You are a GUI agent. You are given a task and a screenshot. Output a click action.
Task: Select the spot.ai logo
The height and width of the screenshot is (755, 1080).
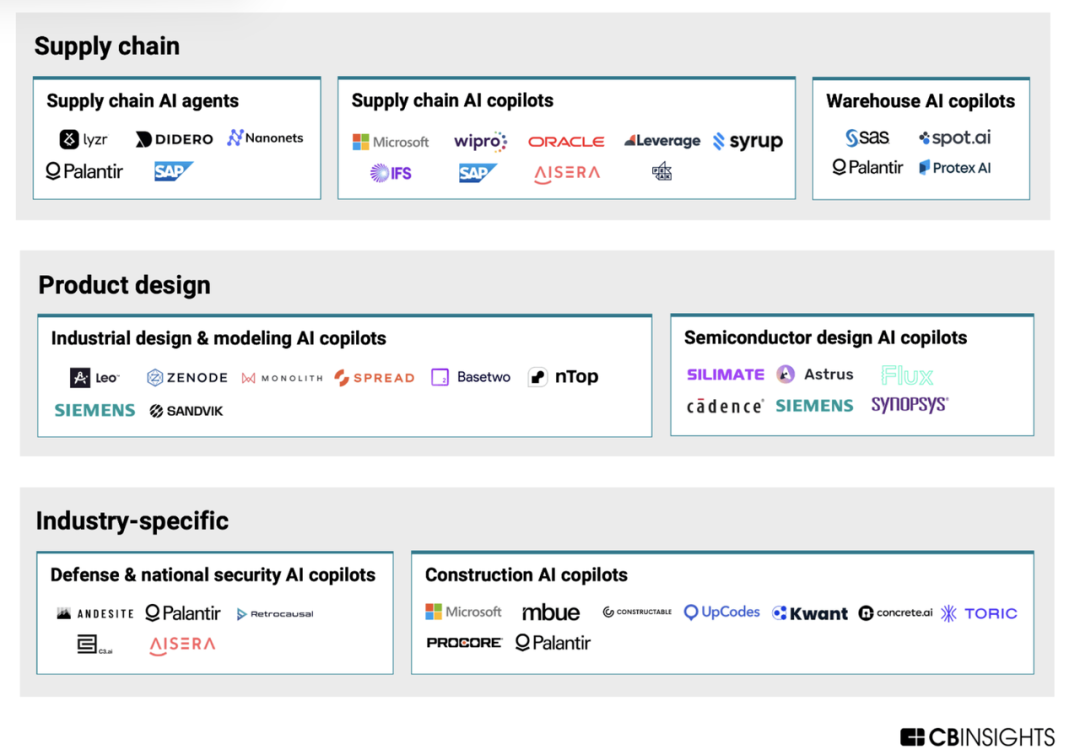[x=954, y=138]
